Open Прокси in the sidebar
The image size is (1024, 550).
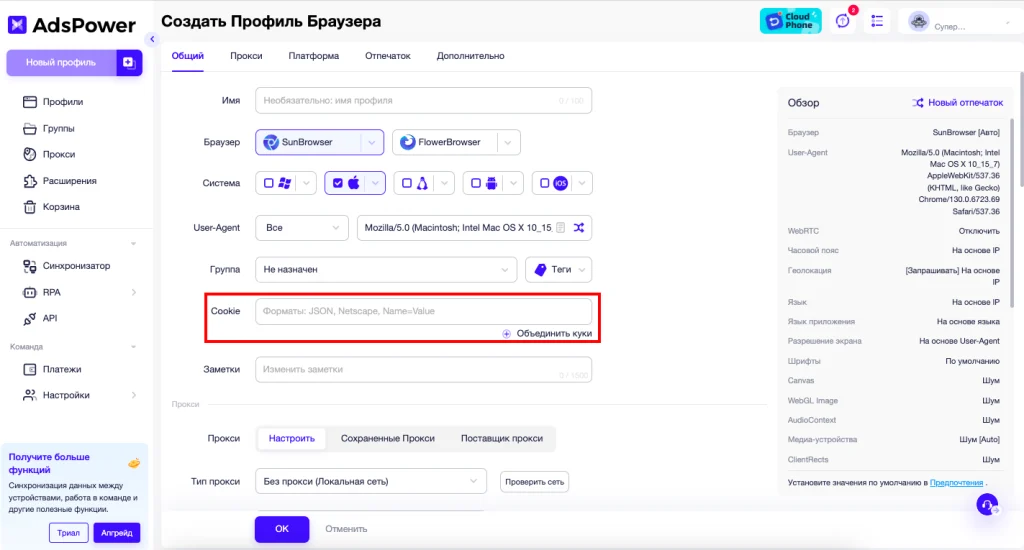[x=59, y=155]
